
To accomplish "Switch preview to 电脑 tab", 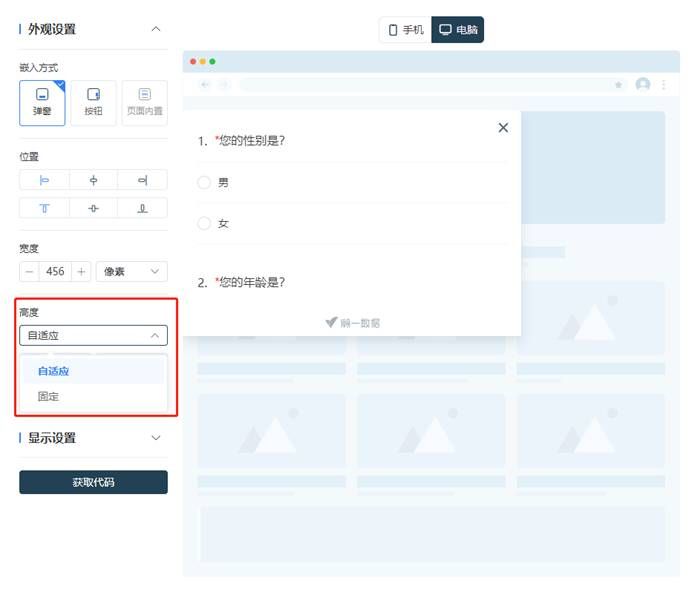I will pos(458,30).
